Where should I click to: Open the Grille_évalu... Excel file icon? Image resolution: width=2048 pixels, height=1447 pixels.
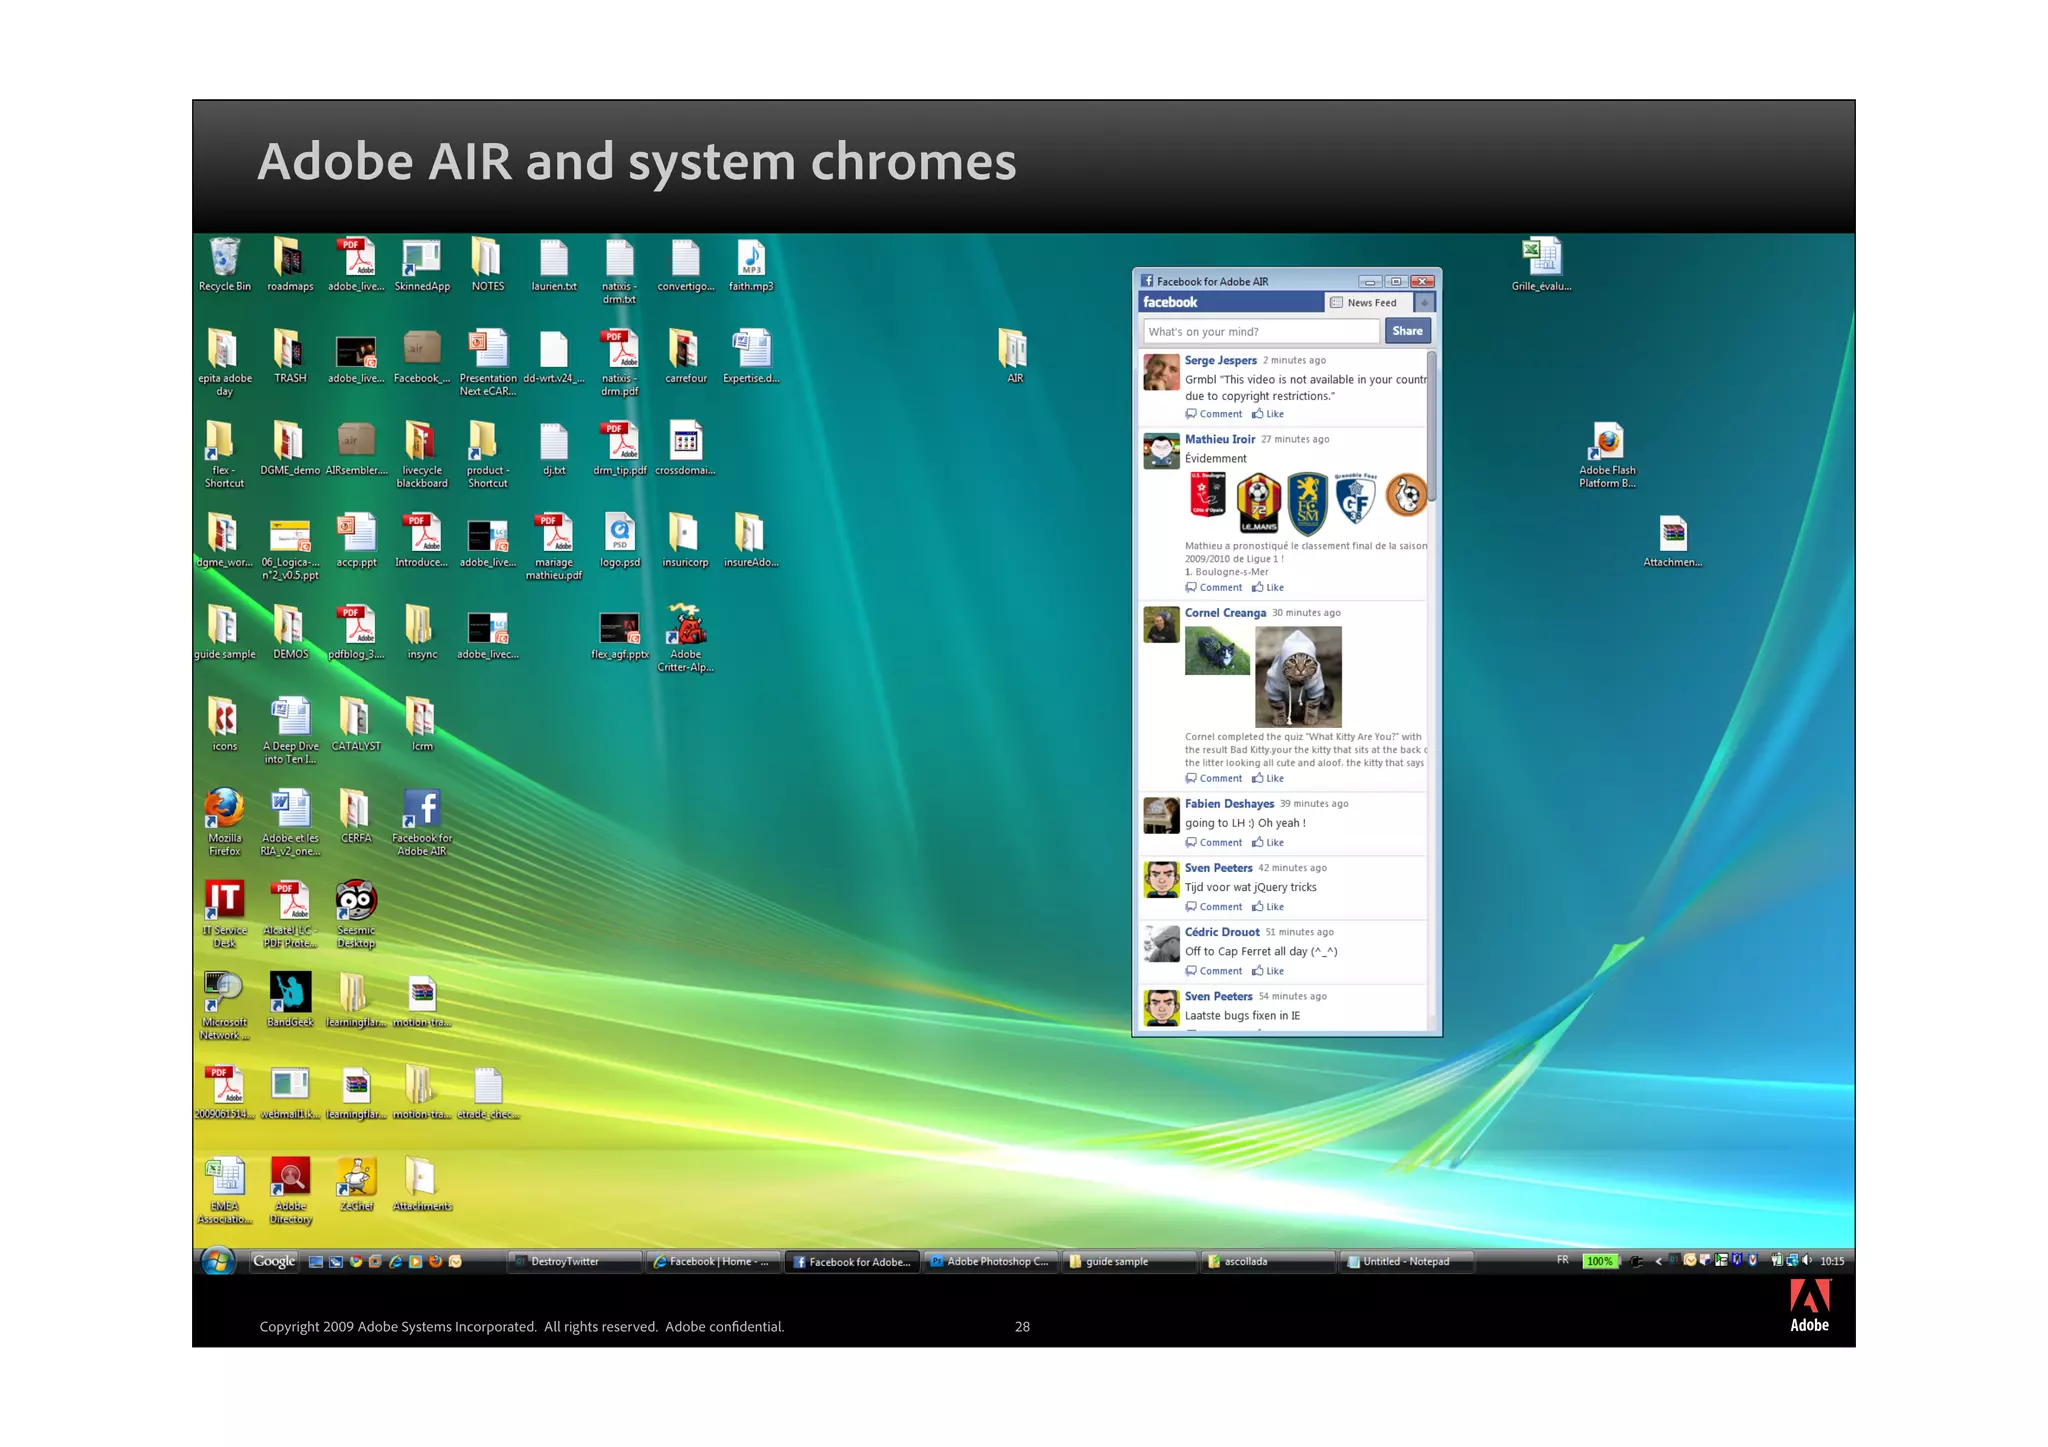[x=1541, y=264]
